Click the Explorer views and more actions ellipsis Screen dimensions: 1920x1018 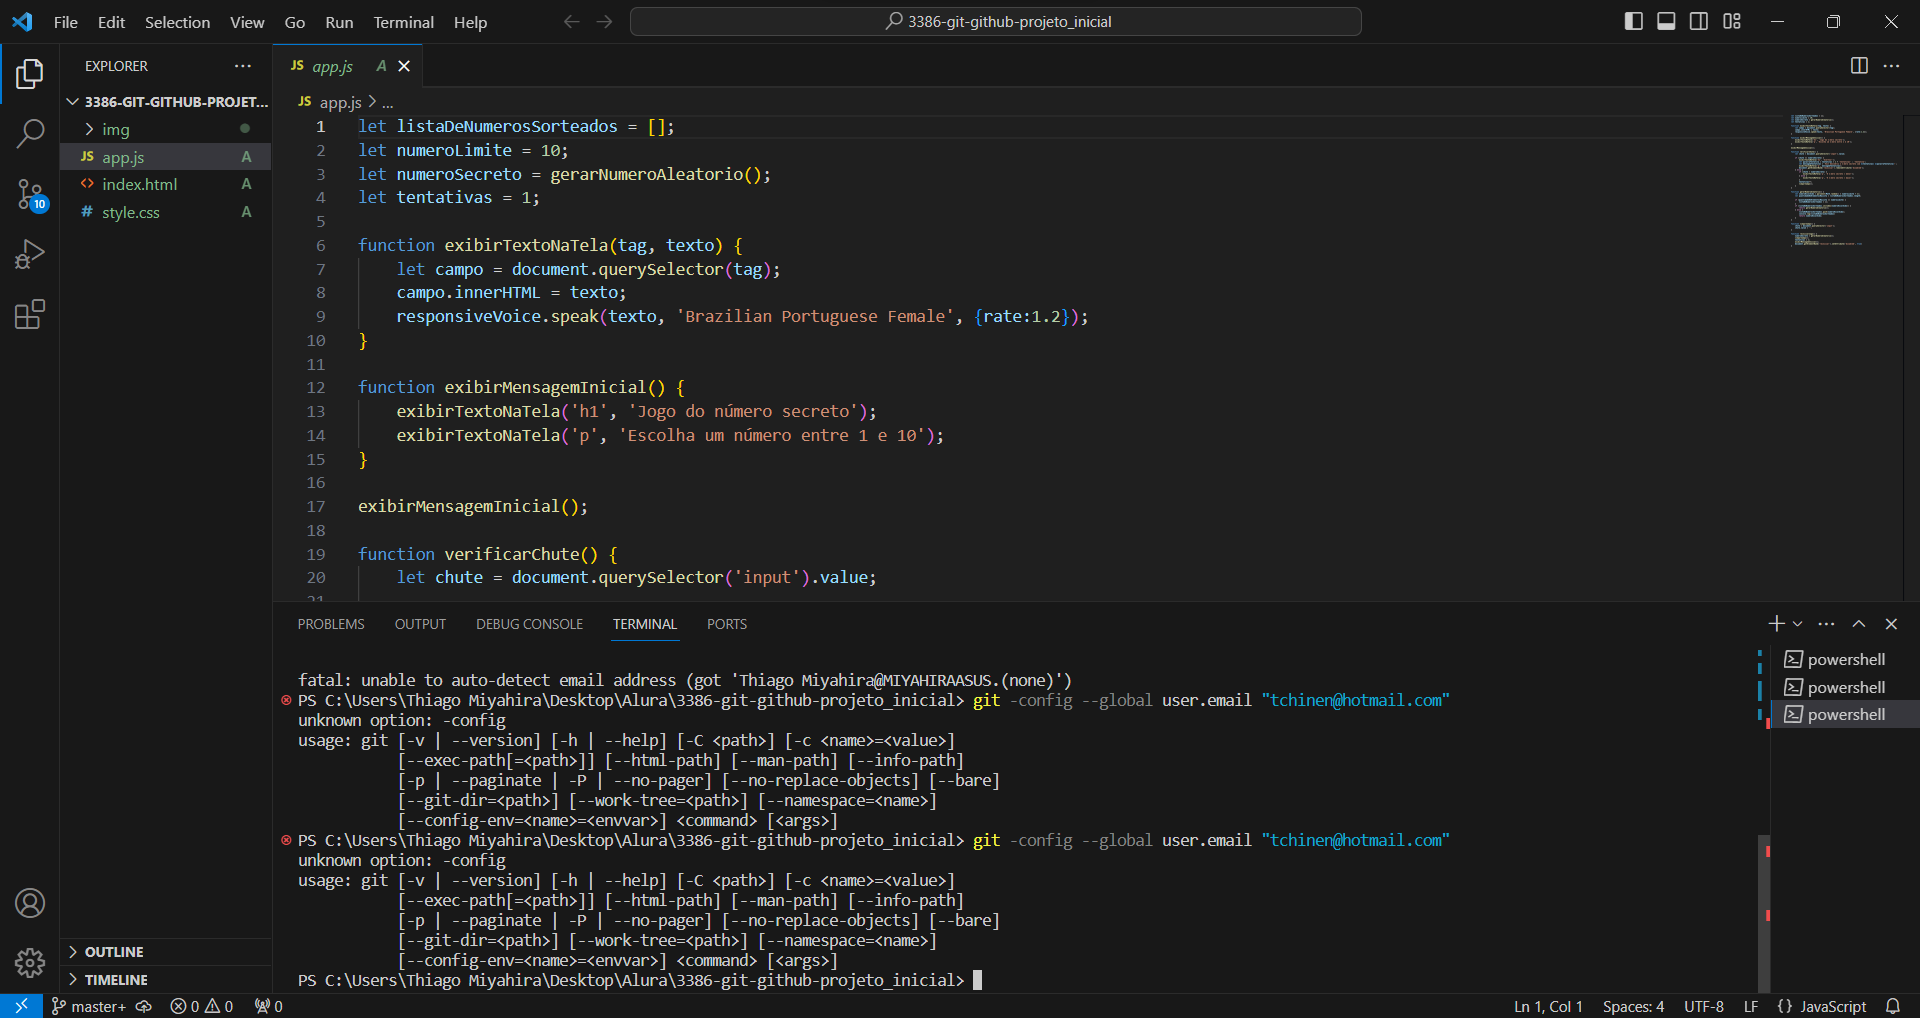[243, 66]
